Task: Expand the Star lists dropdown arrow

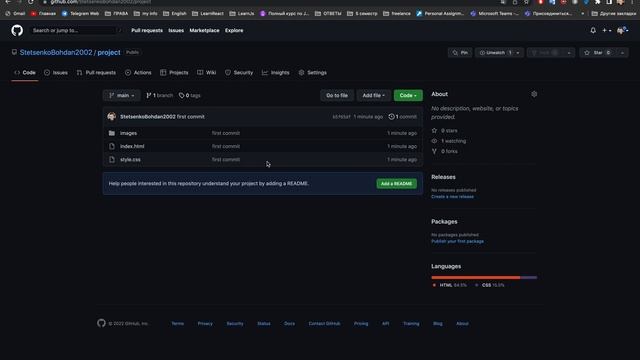Action: [x=622, y=53]
